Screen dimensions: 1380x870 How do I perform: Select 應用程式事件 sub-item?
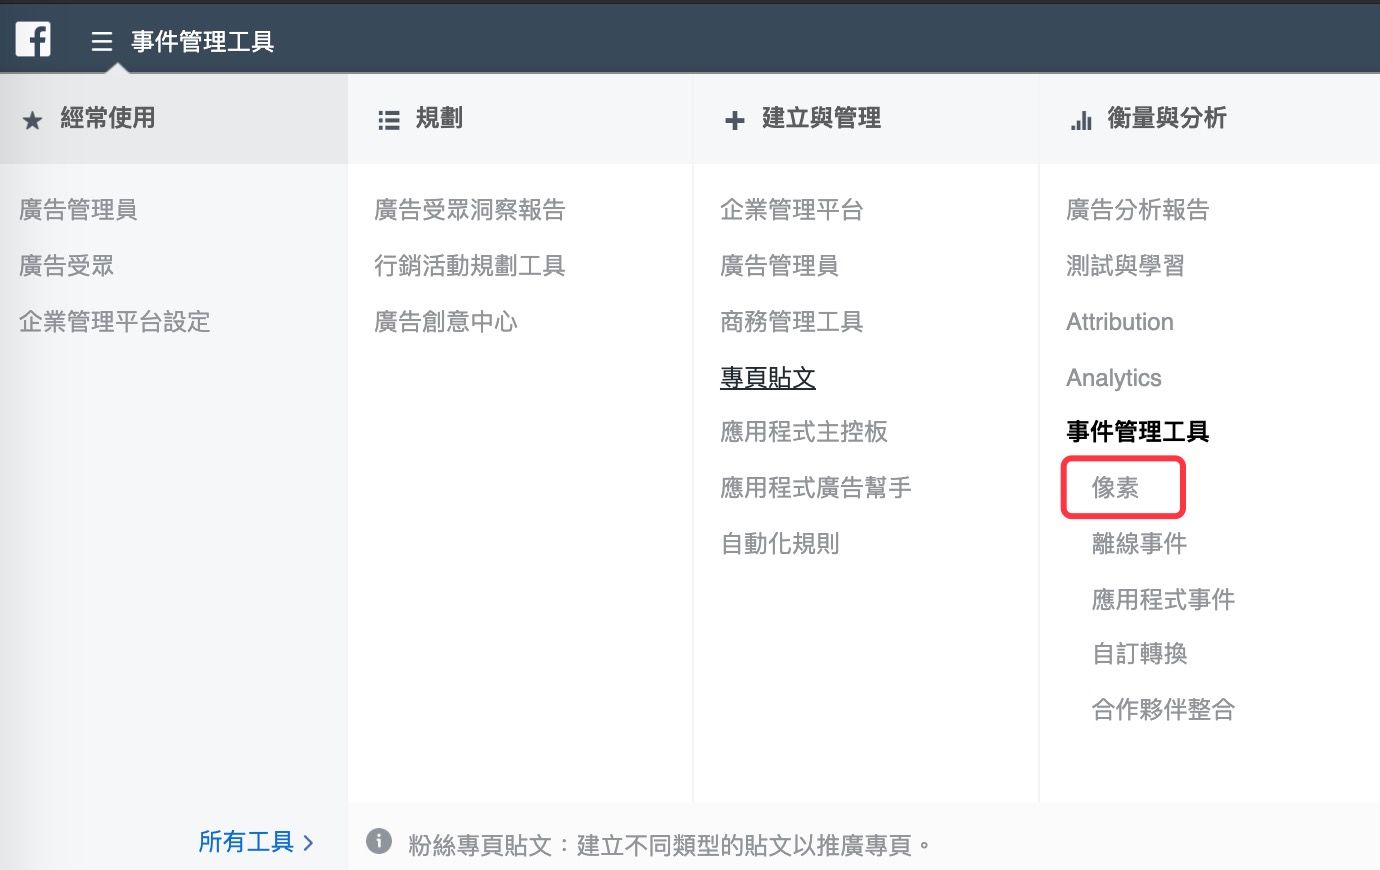click(x=1164, y=600)
